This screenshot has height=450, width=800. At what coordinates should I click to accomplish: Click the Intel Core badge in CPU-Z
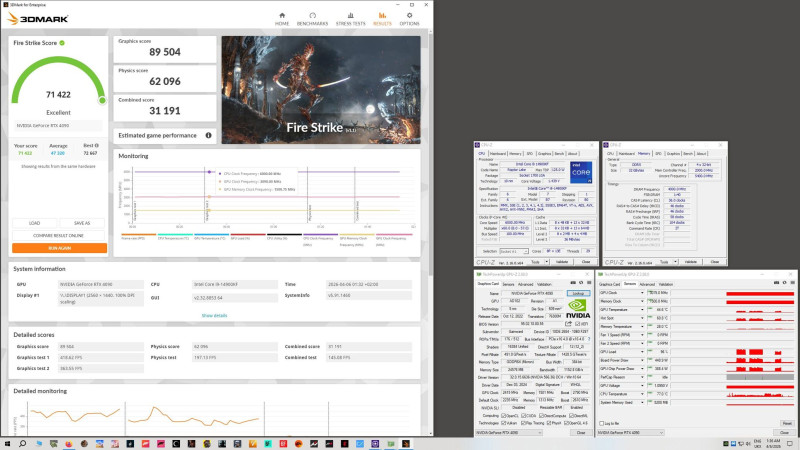pyautogui.click(x=581, y=172)
